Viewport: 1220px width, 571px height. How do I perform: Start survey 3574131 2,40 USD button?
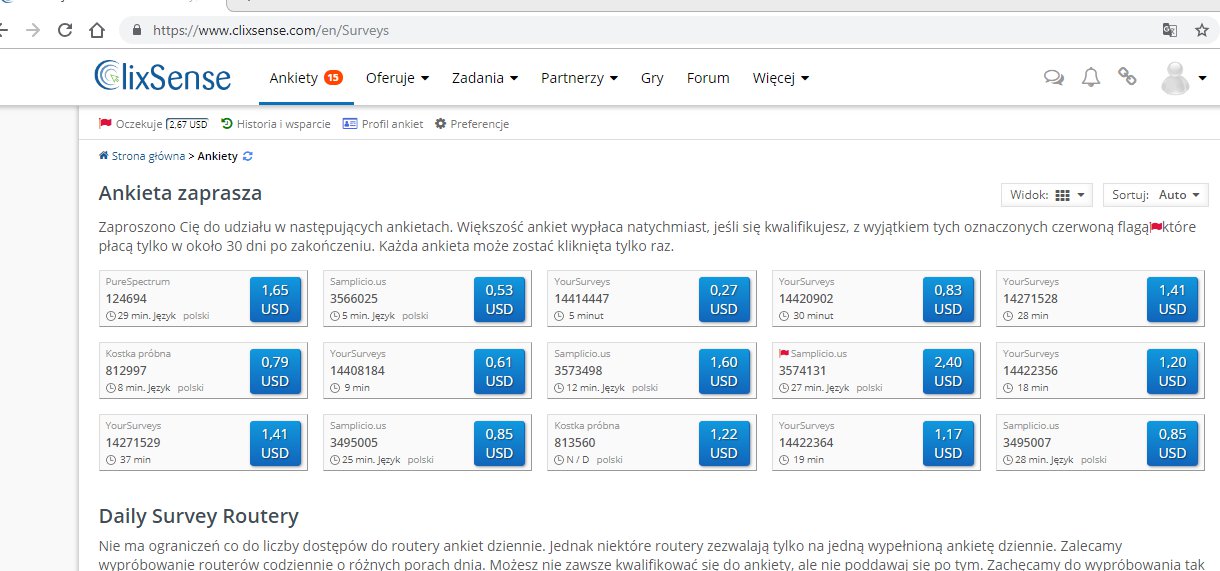click(x=948, y=371)
